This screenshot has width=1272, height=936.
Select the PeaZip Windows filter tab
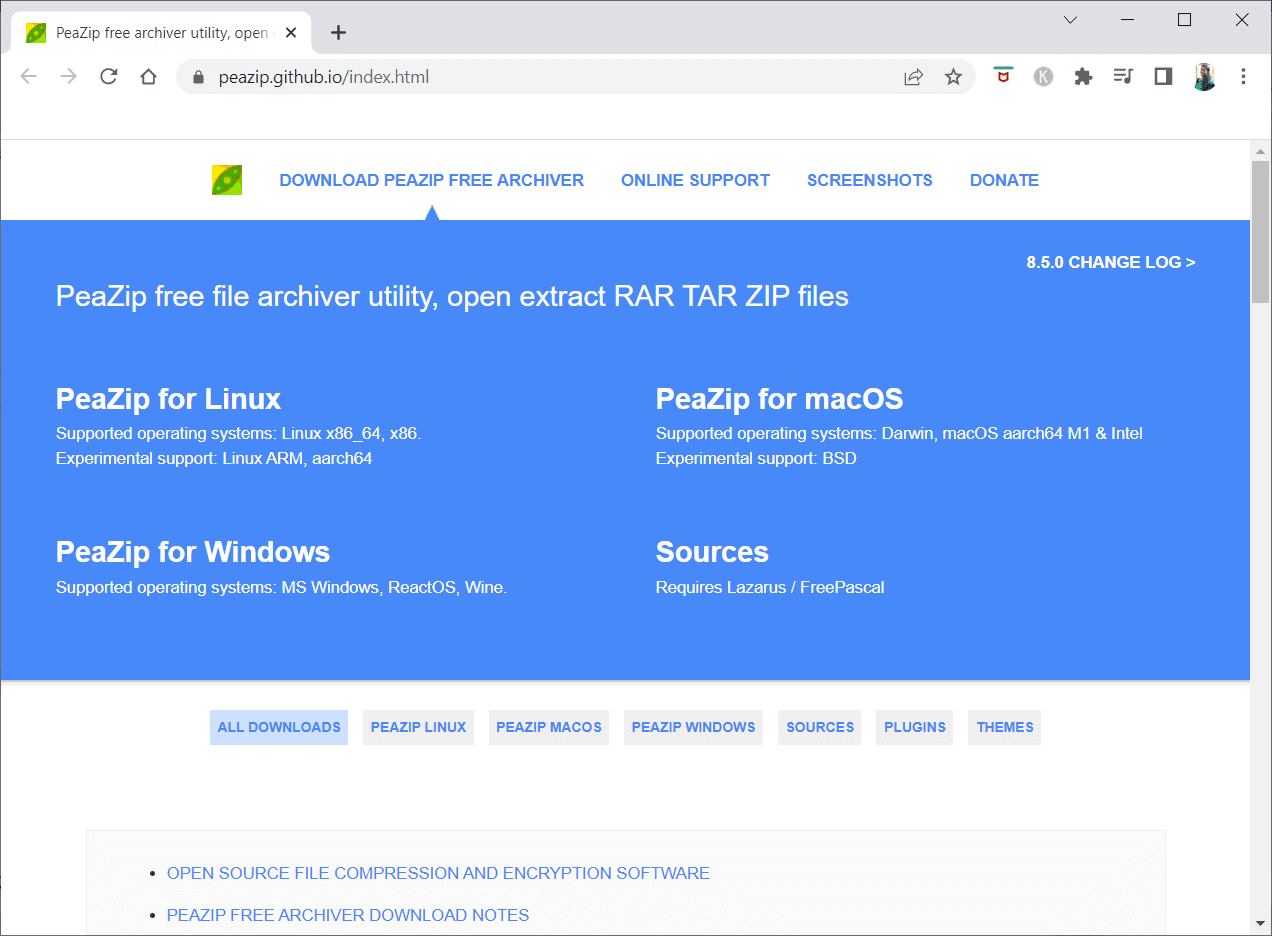pos(693,727)
